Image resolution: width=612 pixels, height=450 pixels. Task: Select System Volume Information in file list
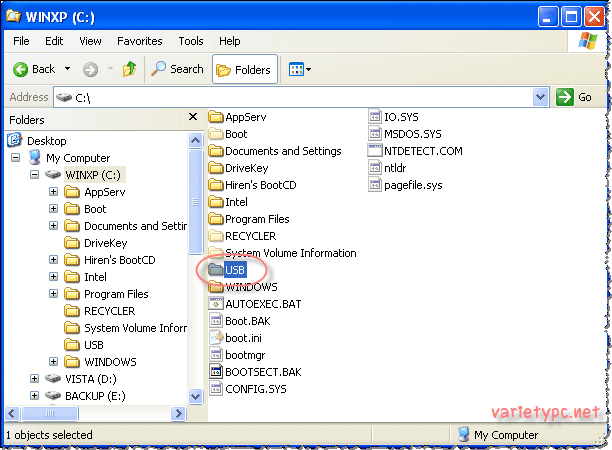[x=282, y=253]
